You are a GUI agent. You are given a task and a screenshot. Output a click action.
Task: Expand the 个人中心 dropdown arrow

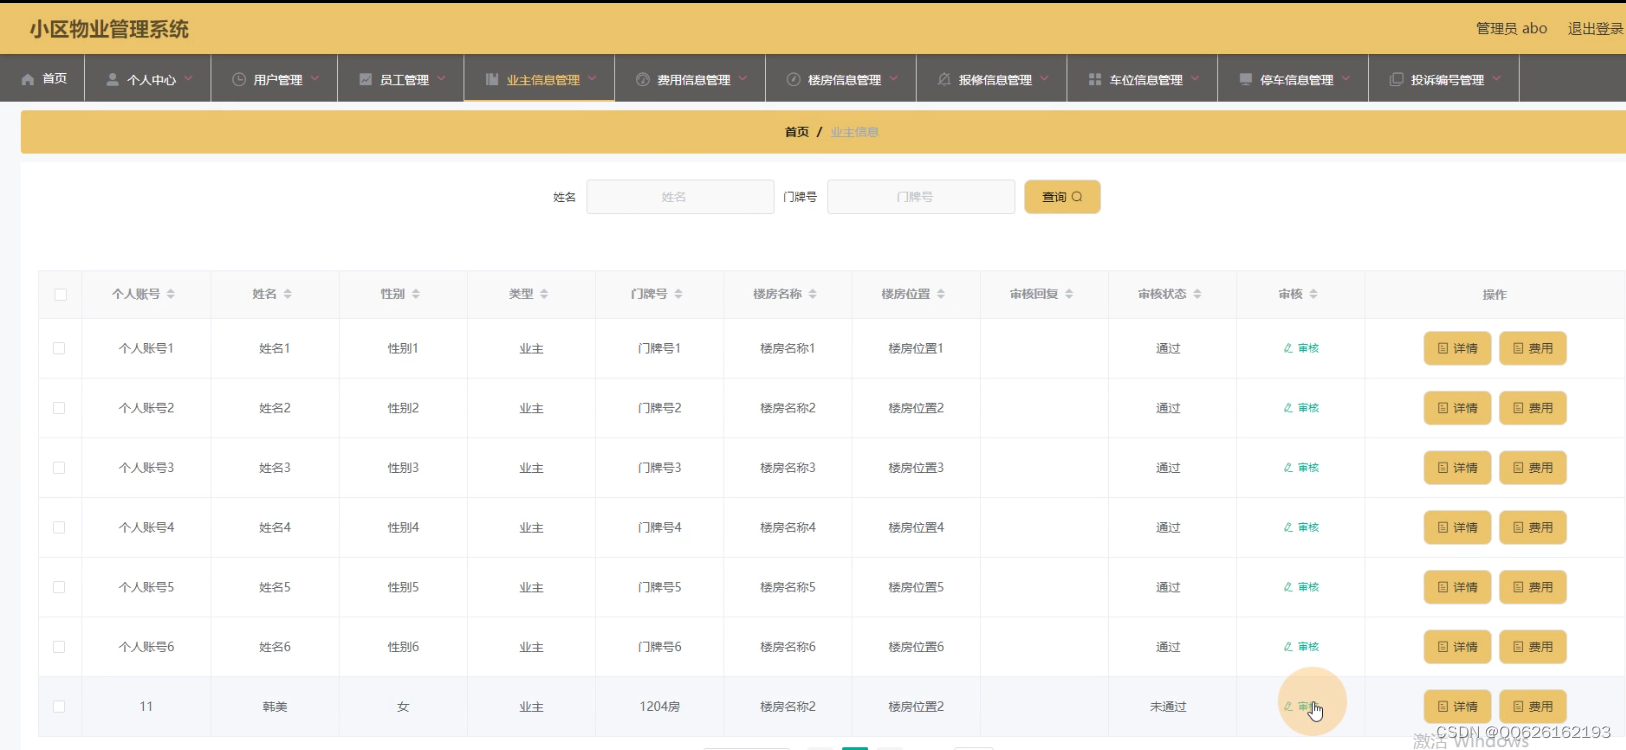188,78
